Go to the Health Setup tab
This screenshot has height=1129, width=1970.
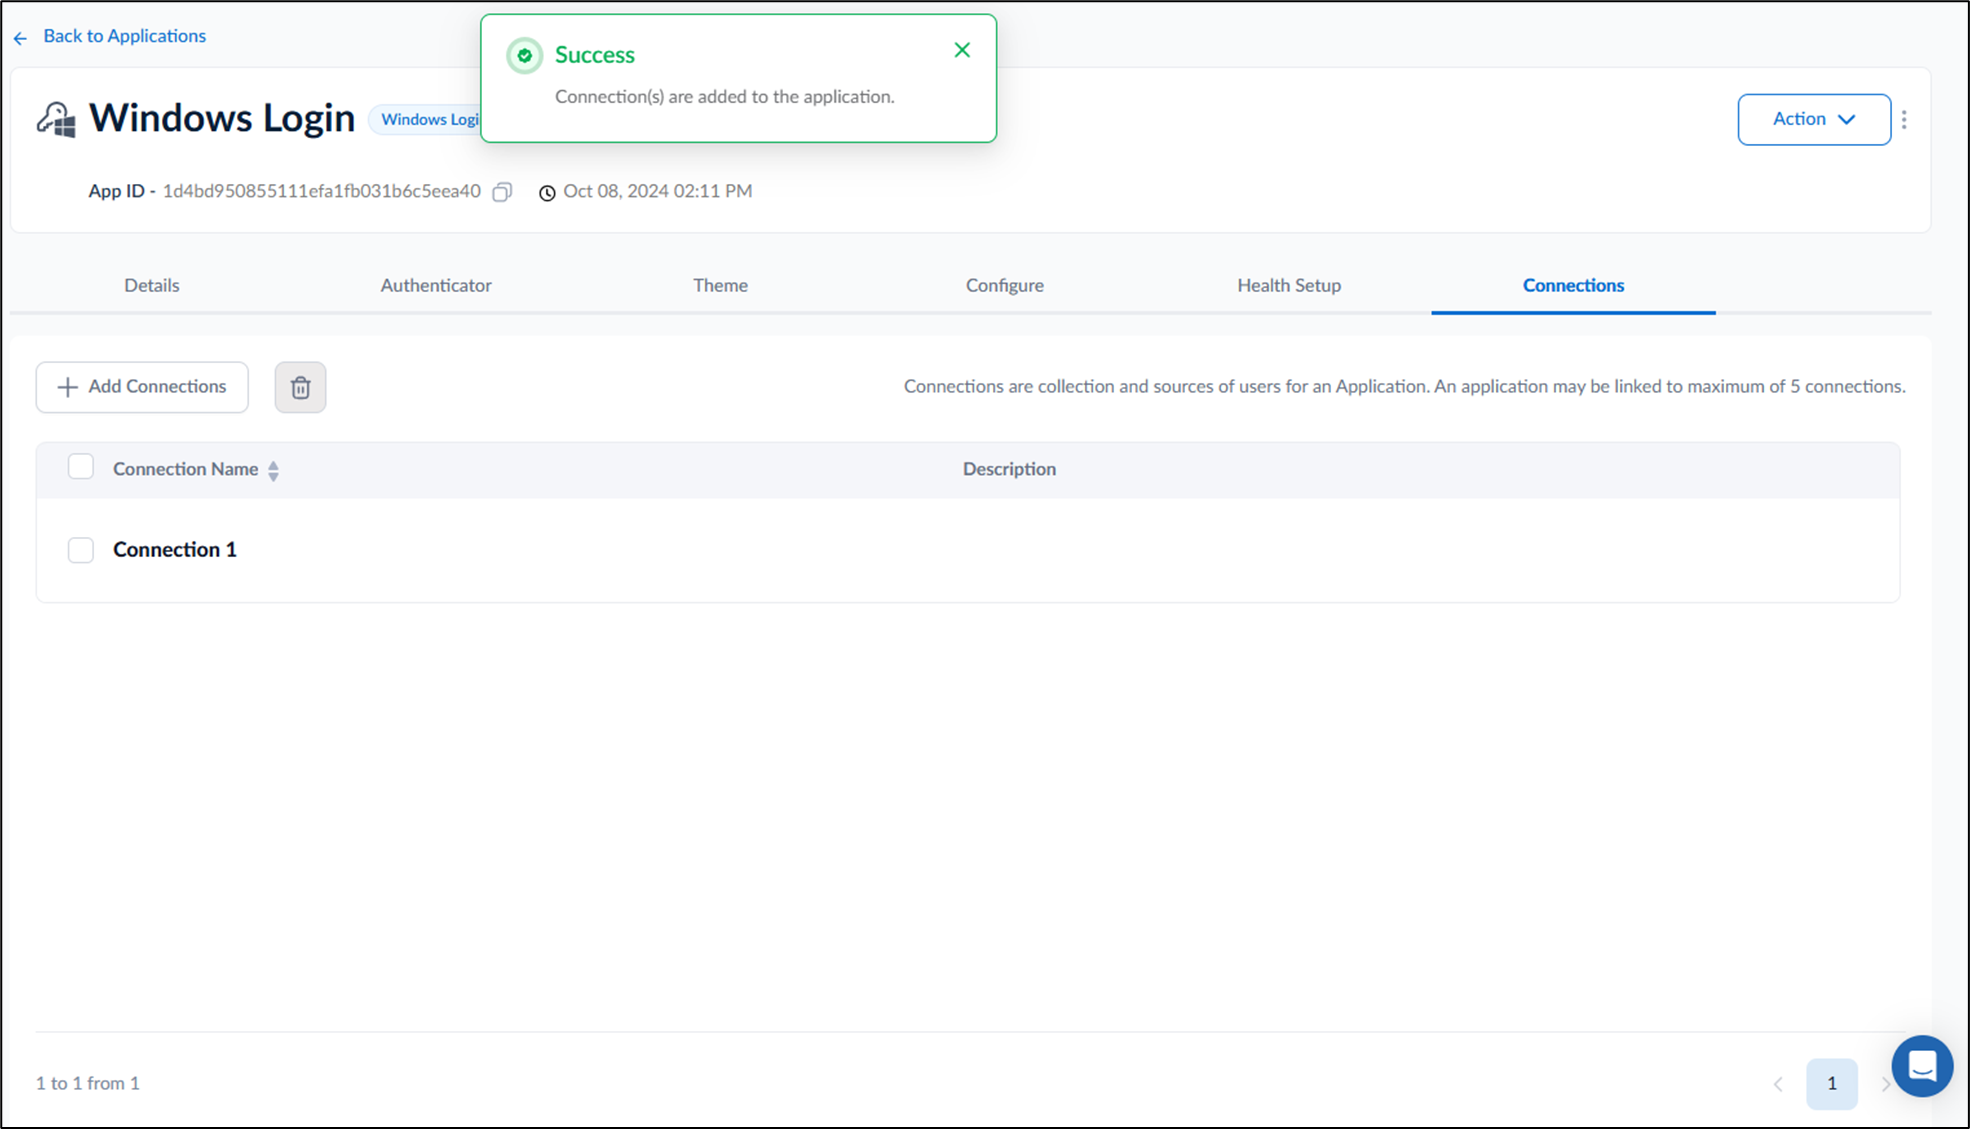click(1289, 285)
